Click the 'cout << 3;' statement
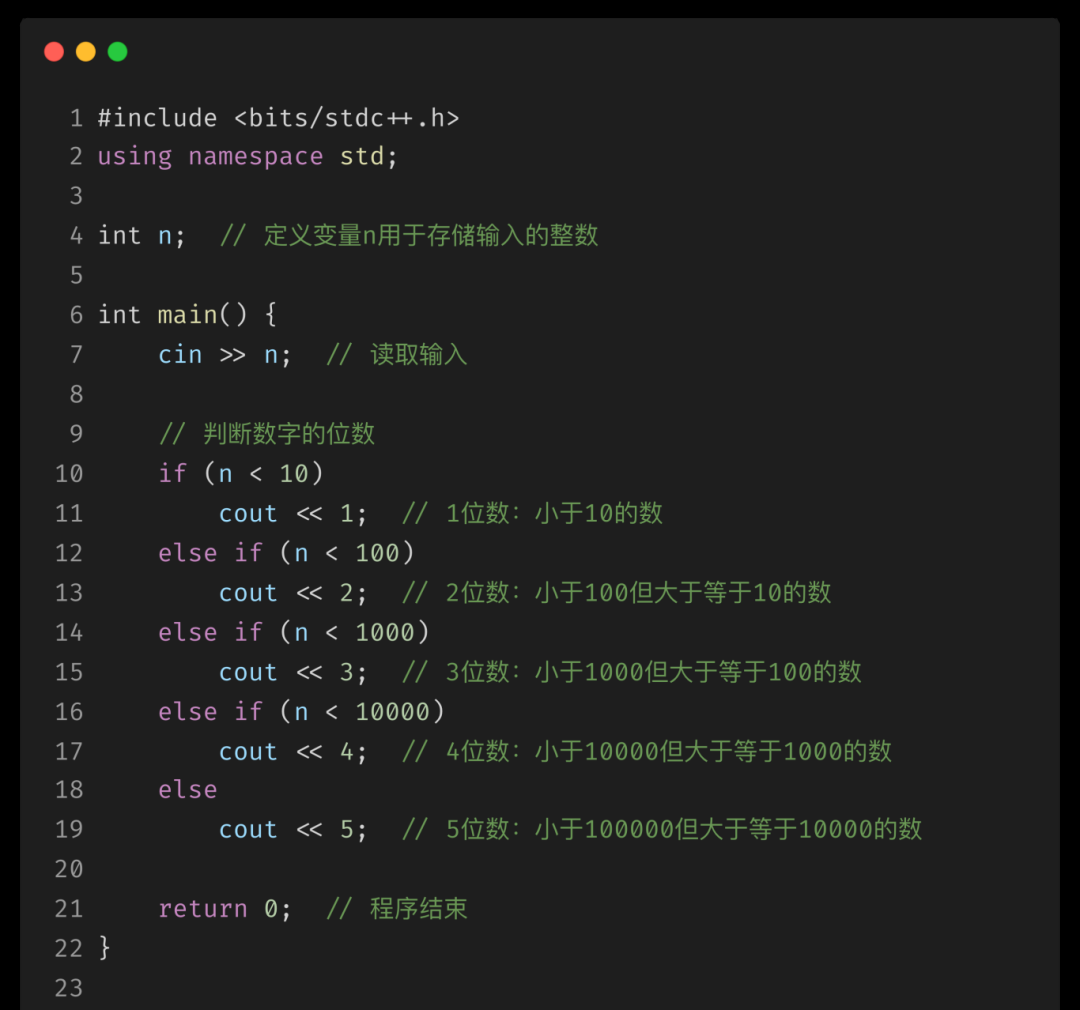 [x=293, y=672]
